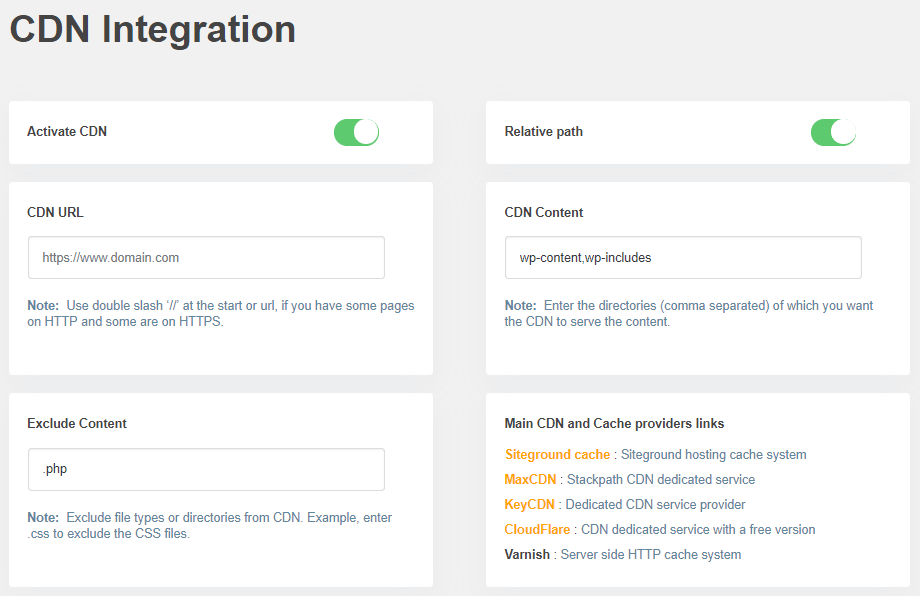Viewport: 920px width, 596px height.
Task: Toggle the Activate CDN switch
Action: tap(356, 132)
